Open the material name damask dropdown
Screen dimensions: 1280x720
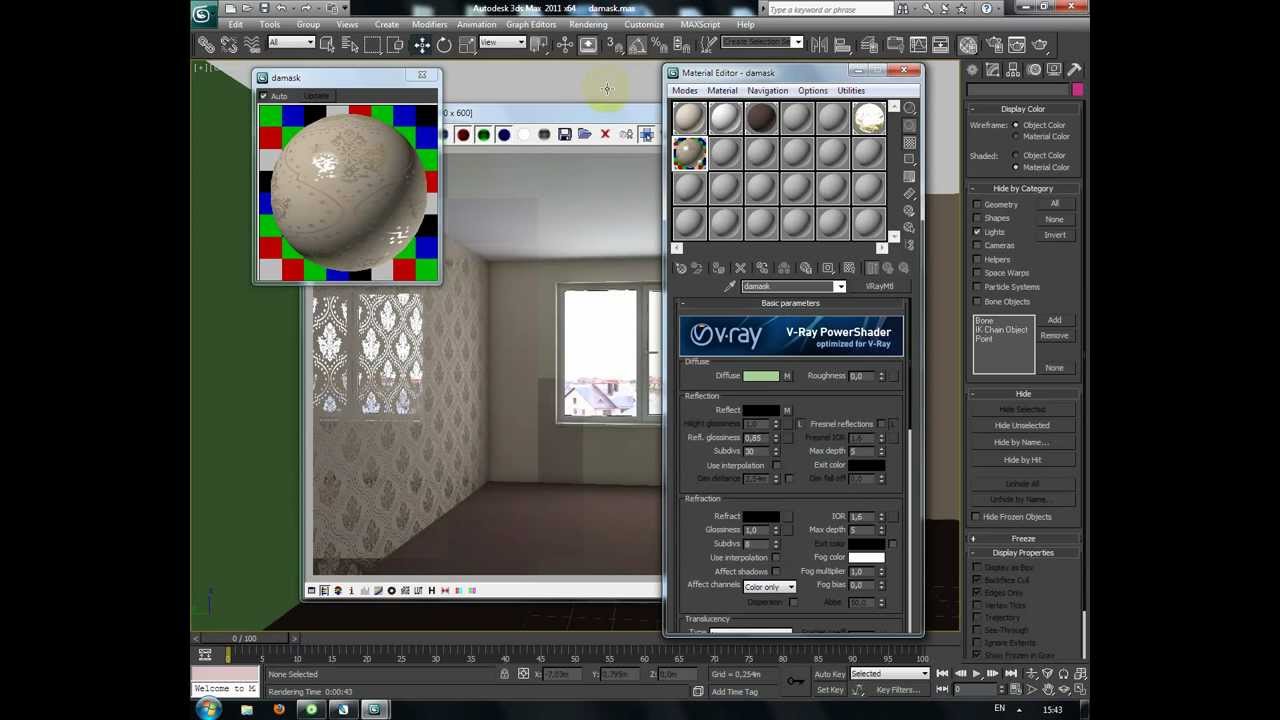tap(840, 287)
